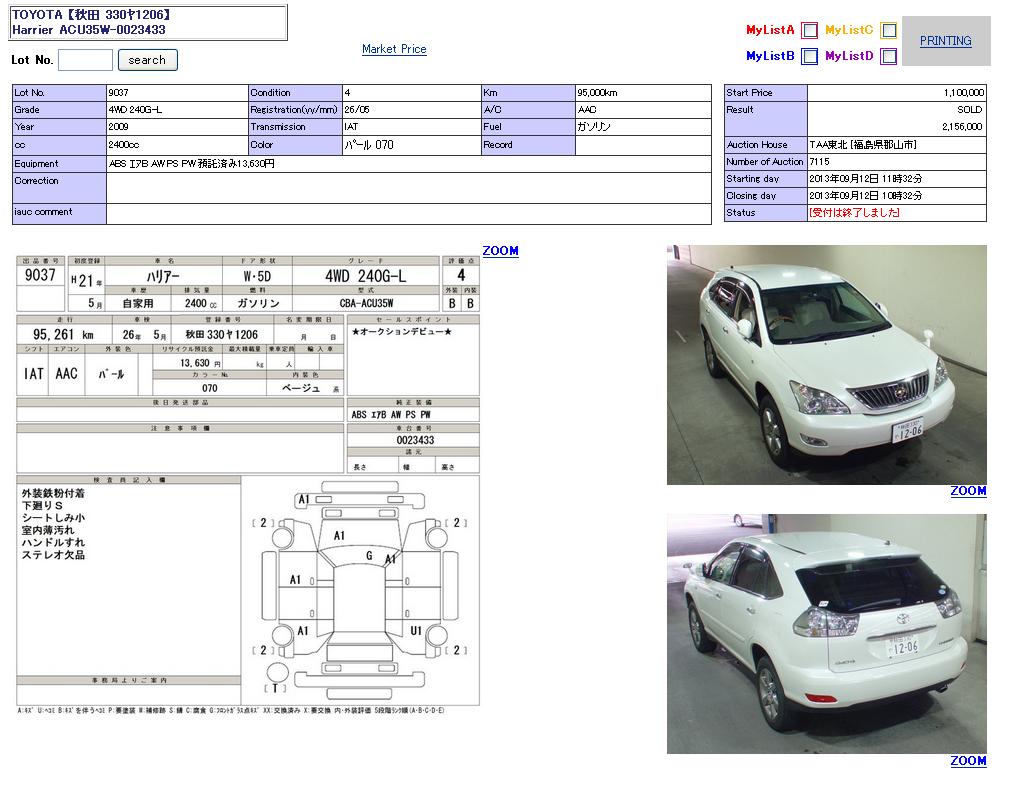Open the Market Price link
This screenshot has height=791, width=1023.
[x=394, y=49]
